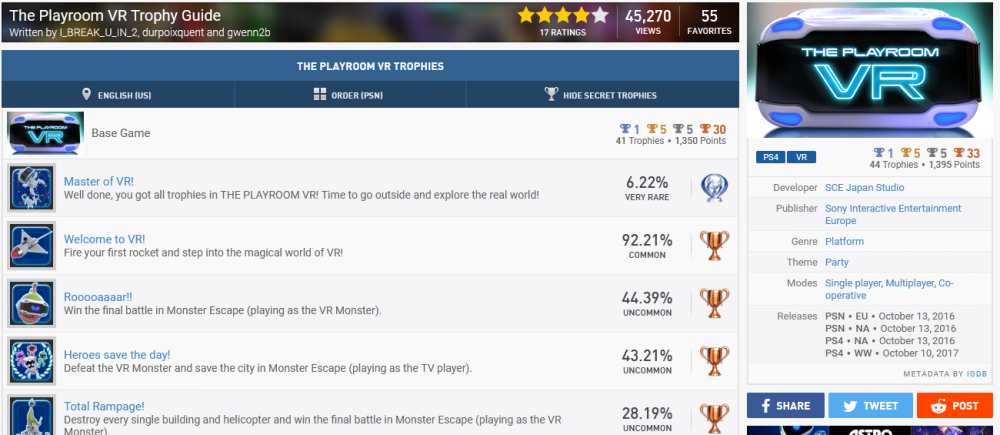
Task: Post the guide to Reddit
Action: [x=955, y=406]
